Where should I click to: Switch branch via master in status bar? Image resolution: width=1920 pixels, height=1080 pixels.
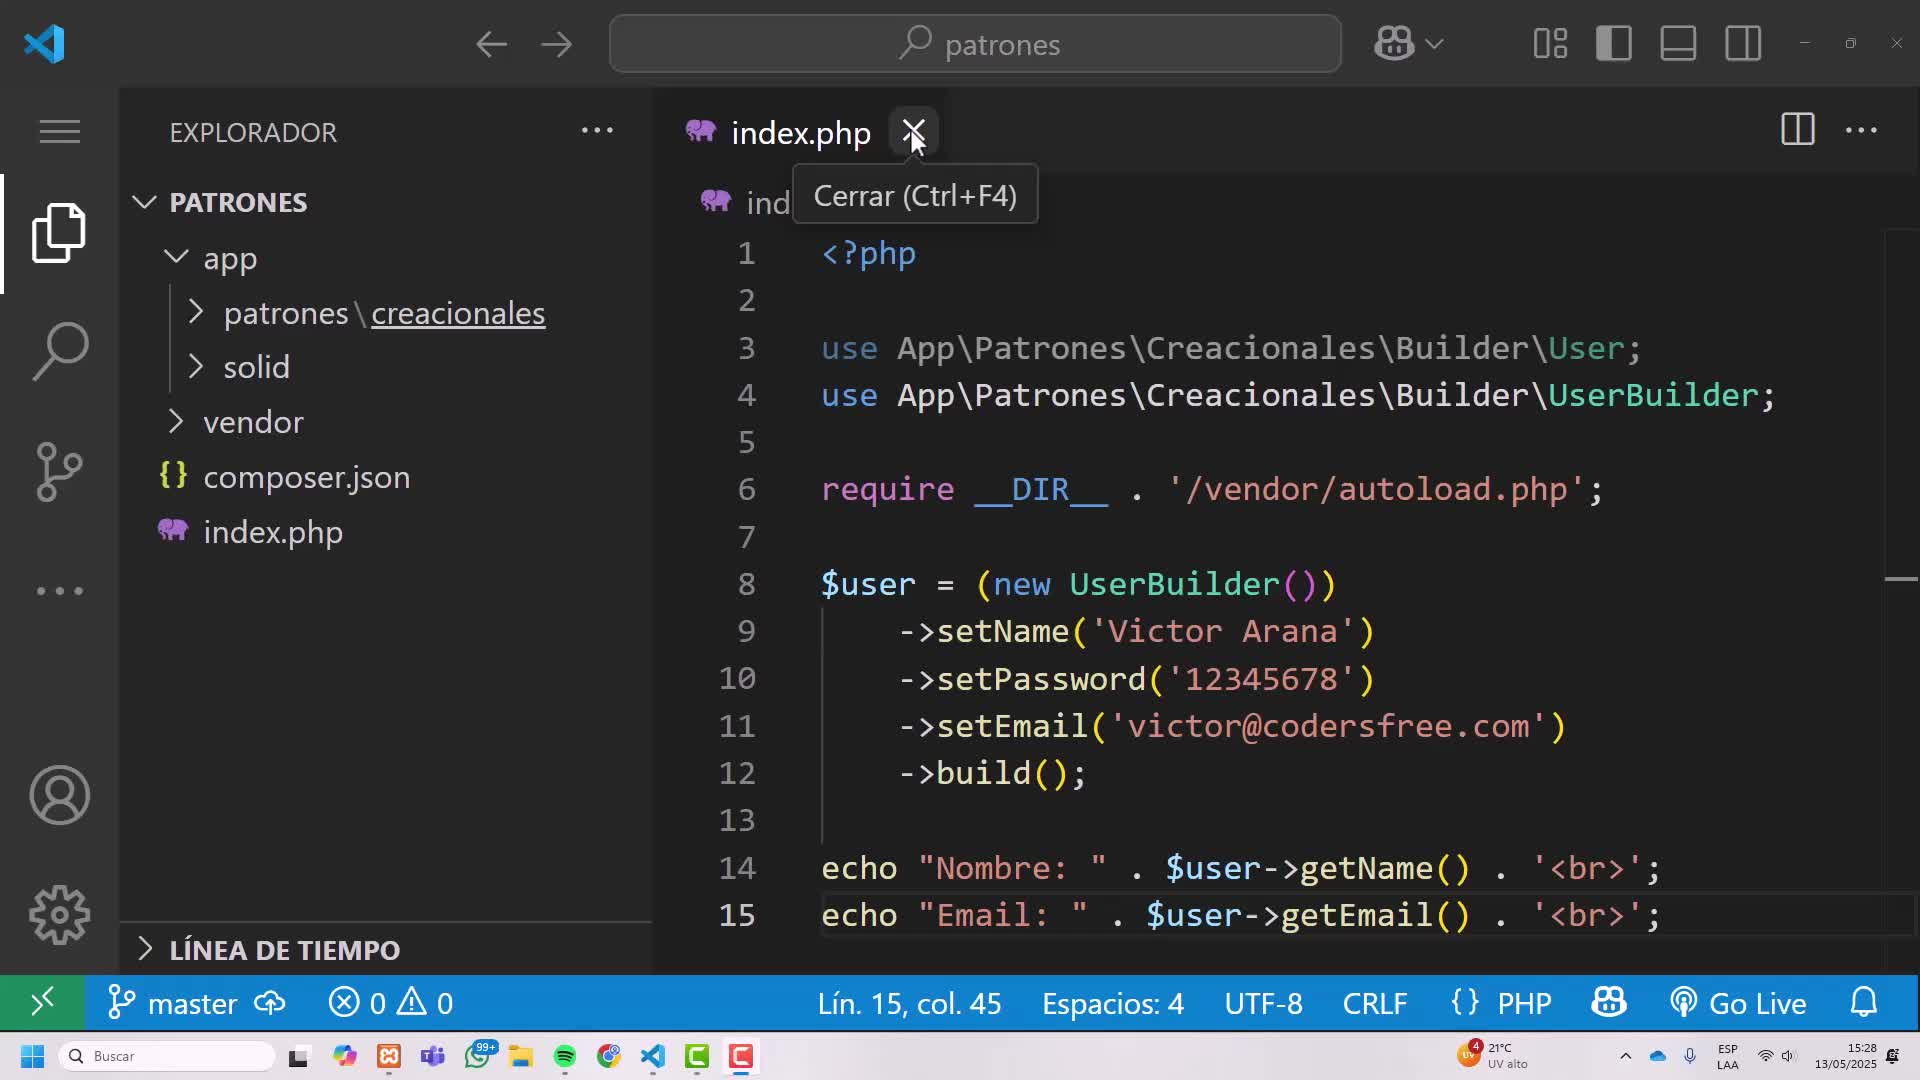tap(172, 1003)
